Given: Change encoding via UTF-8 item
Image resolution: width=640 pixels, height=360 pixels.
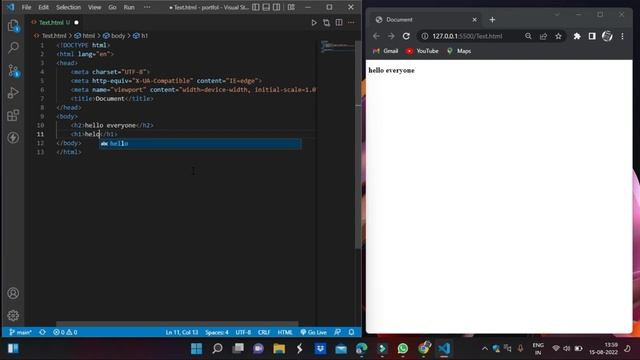Looking at the screenshot, I should pos(243,332).
